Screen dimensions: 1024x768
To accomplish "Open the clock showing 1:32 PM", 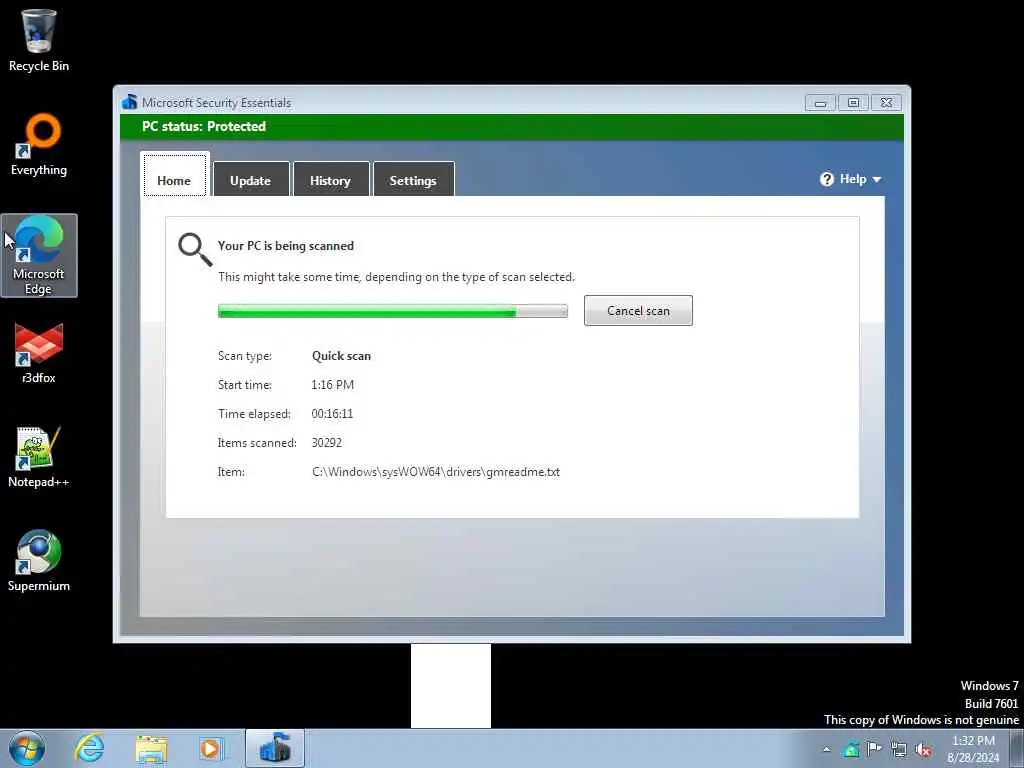I will pyautogui.click(x=973, y=741).
